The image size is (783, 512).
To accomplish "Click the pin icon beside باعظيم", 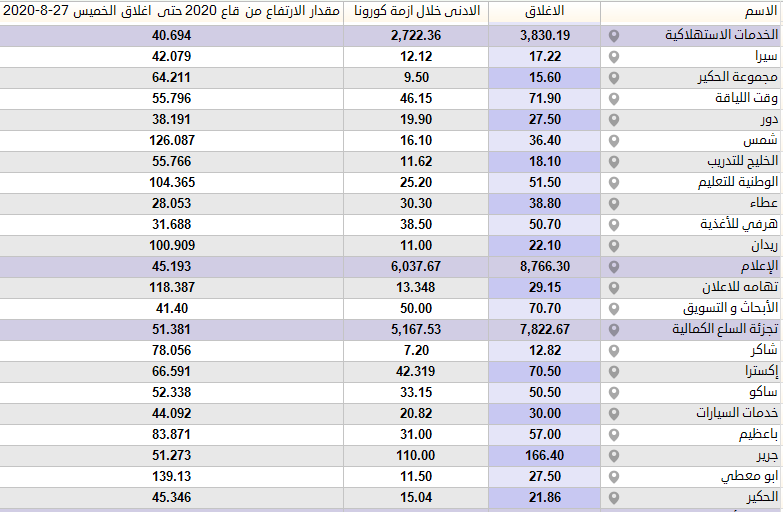I will click(x=614, y=435).
